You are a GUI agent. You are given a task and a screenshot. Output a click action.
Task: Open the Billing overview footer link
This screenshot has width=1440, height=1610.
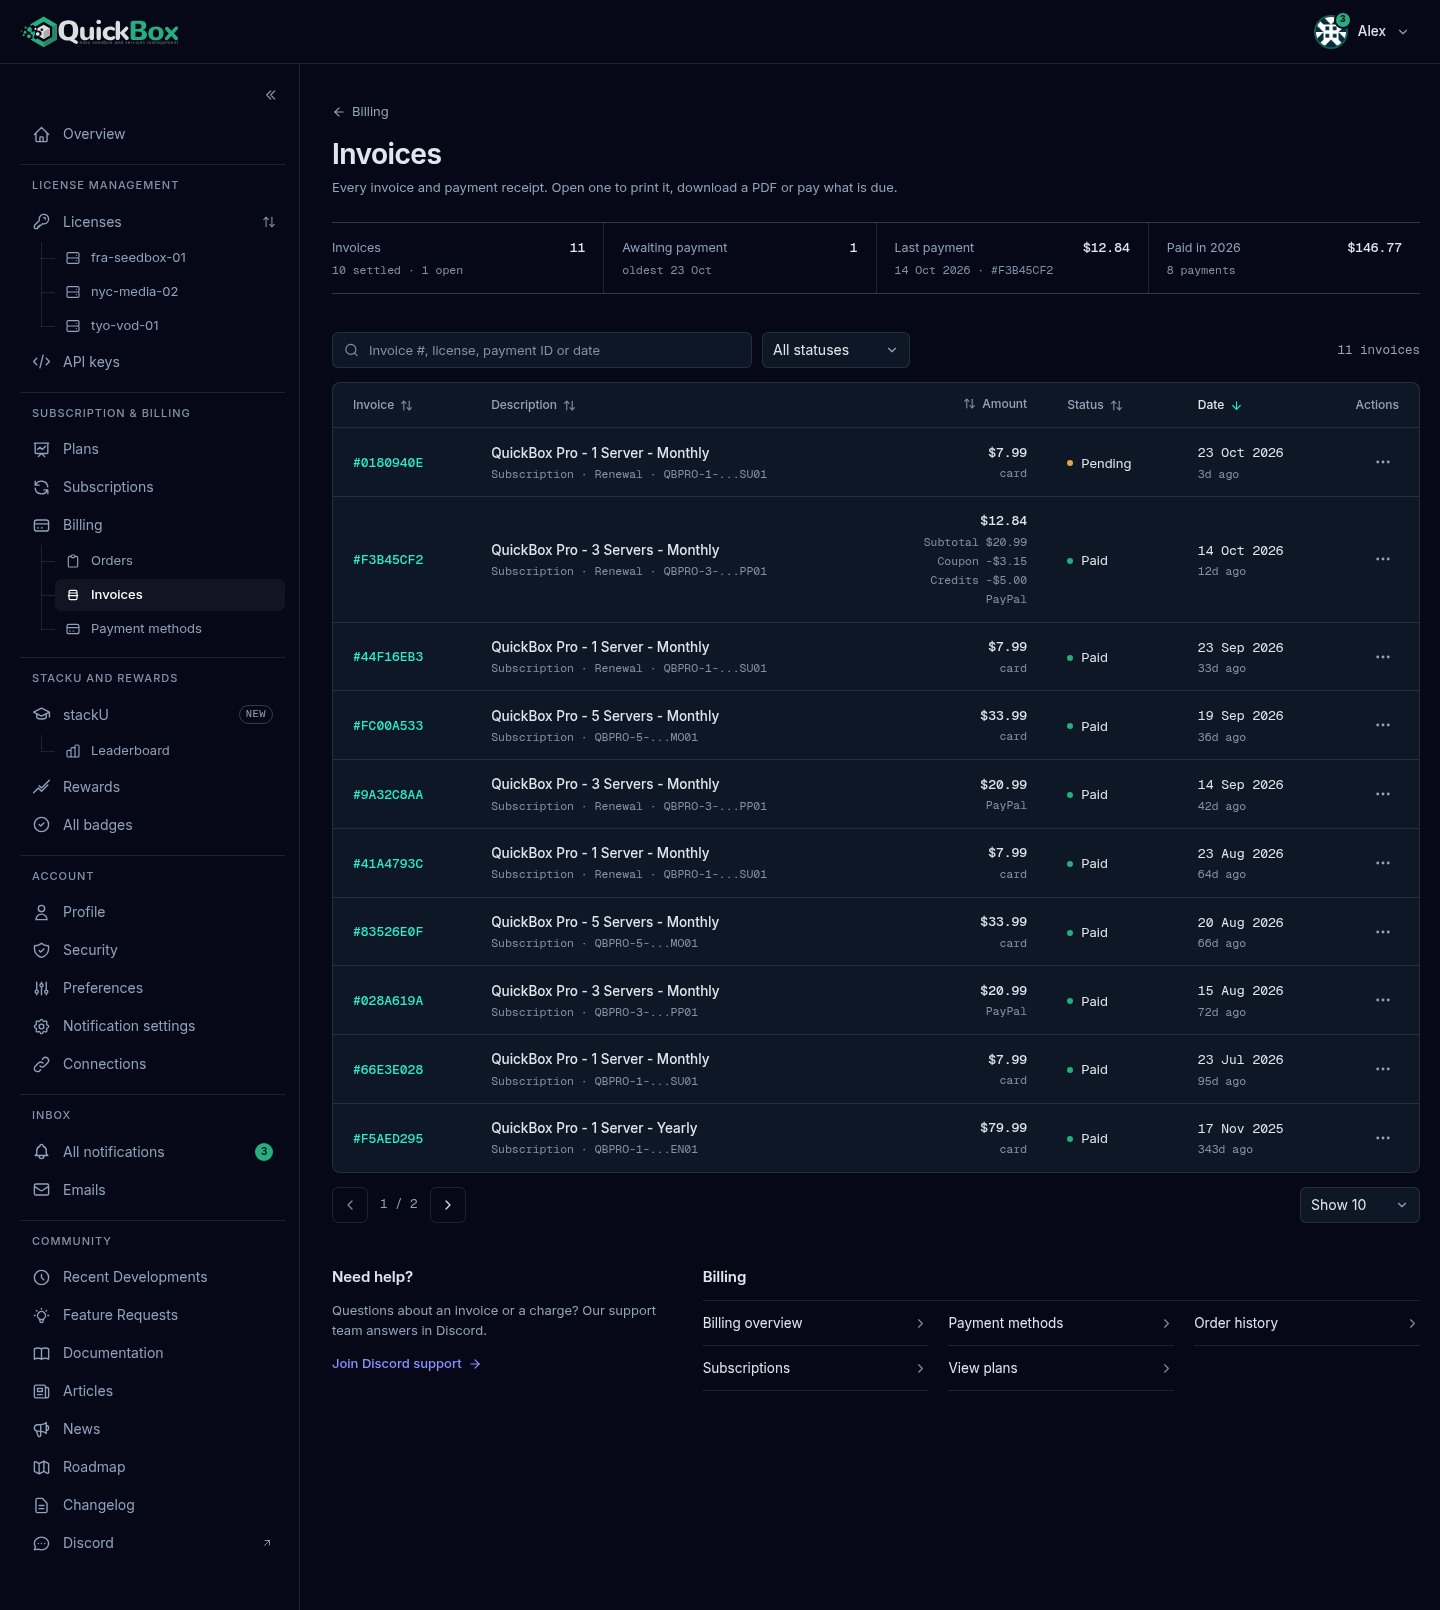click(815, 1323)
